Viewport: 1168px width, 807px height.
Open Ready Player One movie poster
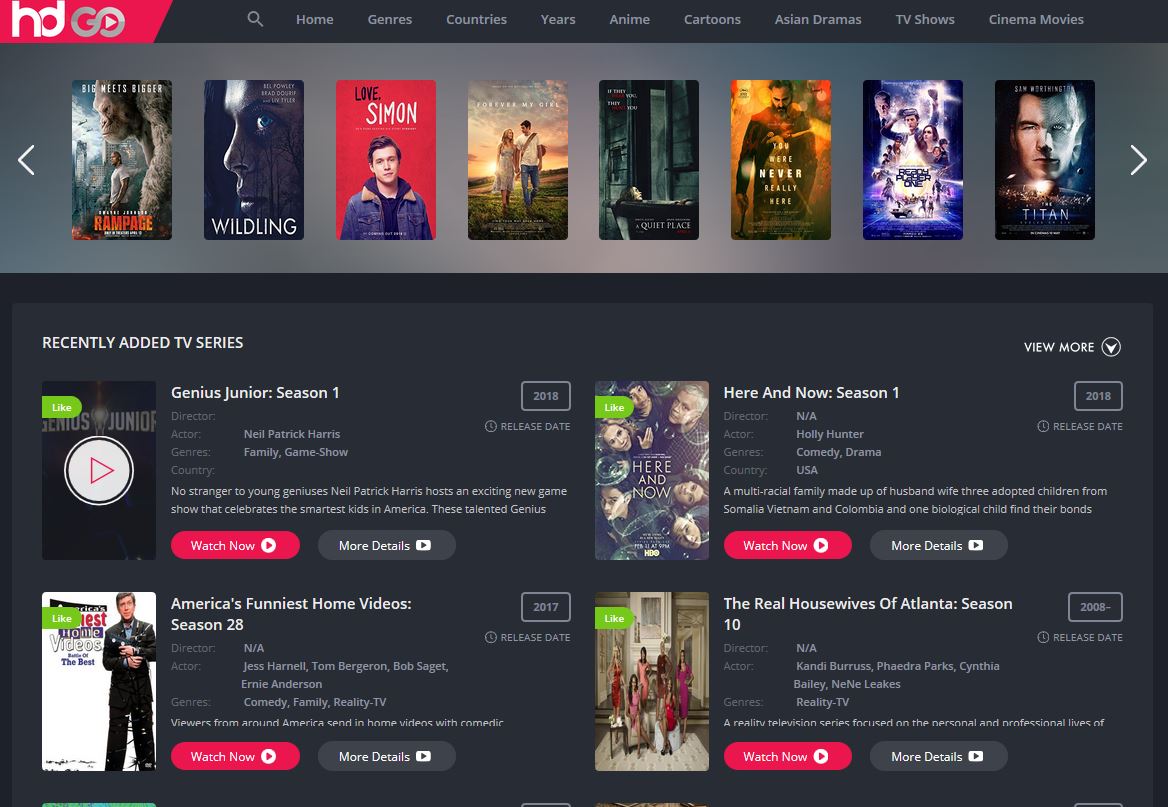coord(912,160)
